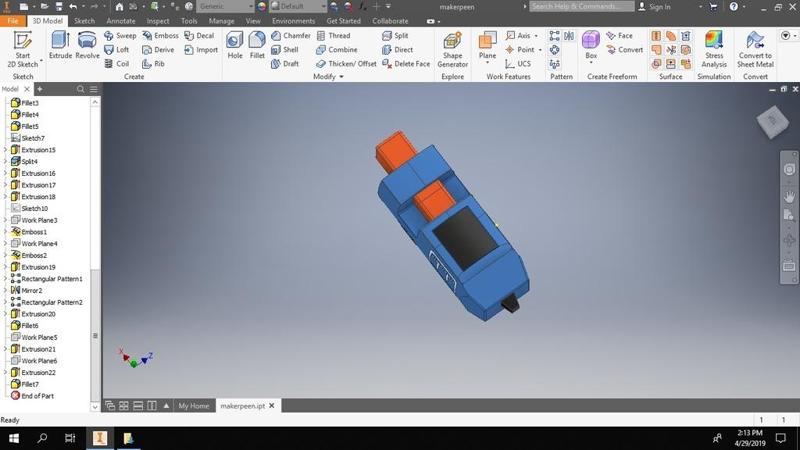The width and height of the screenshot is (800, 450).
Task: Click the ViewCube
Action: click(x=772, y=121)
